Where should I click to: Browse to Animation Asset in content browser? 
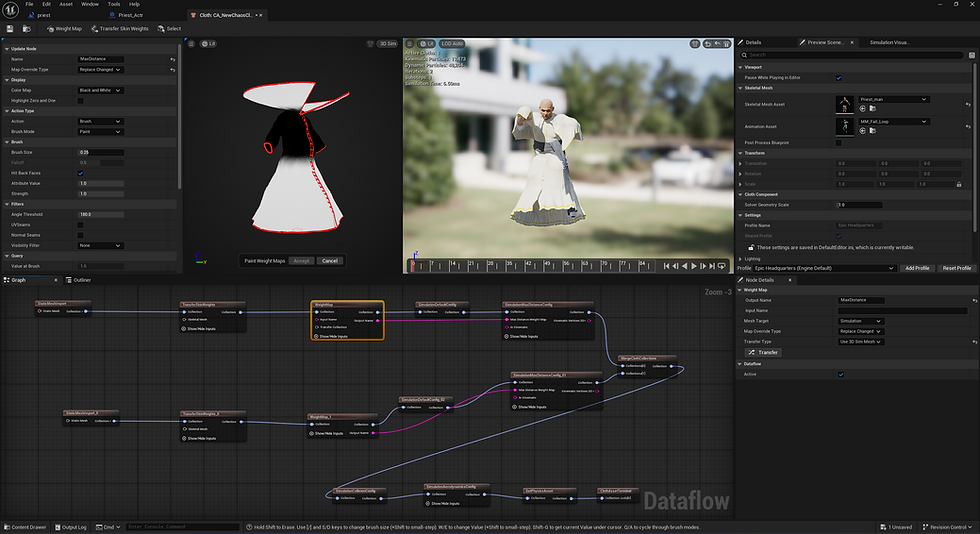coord(872,131)
